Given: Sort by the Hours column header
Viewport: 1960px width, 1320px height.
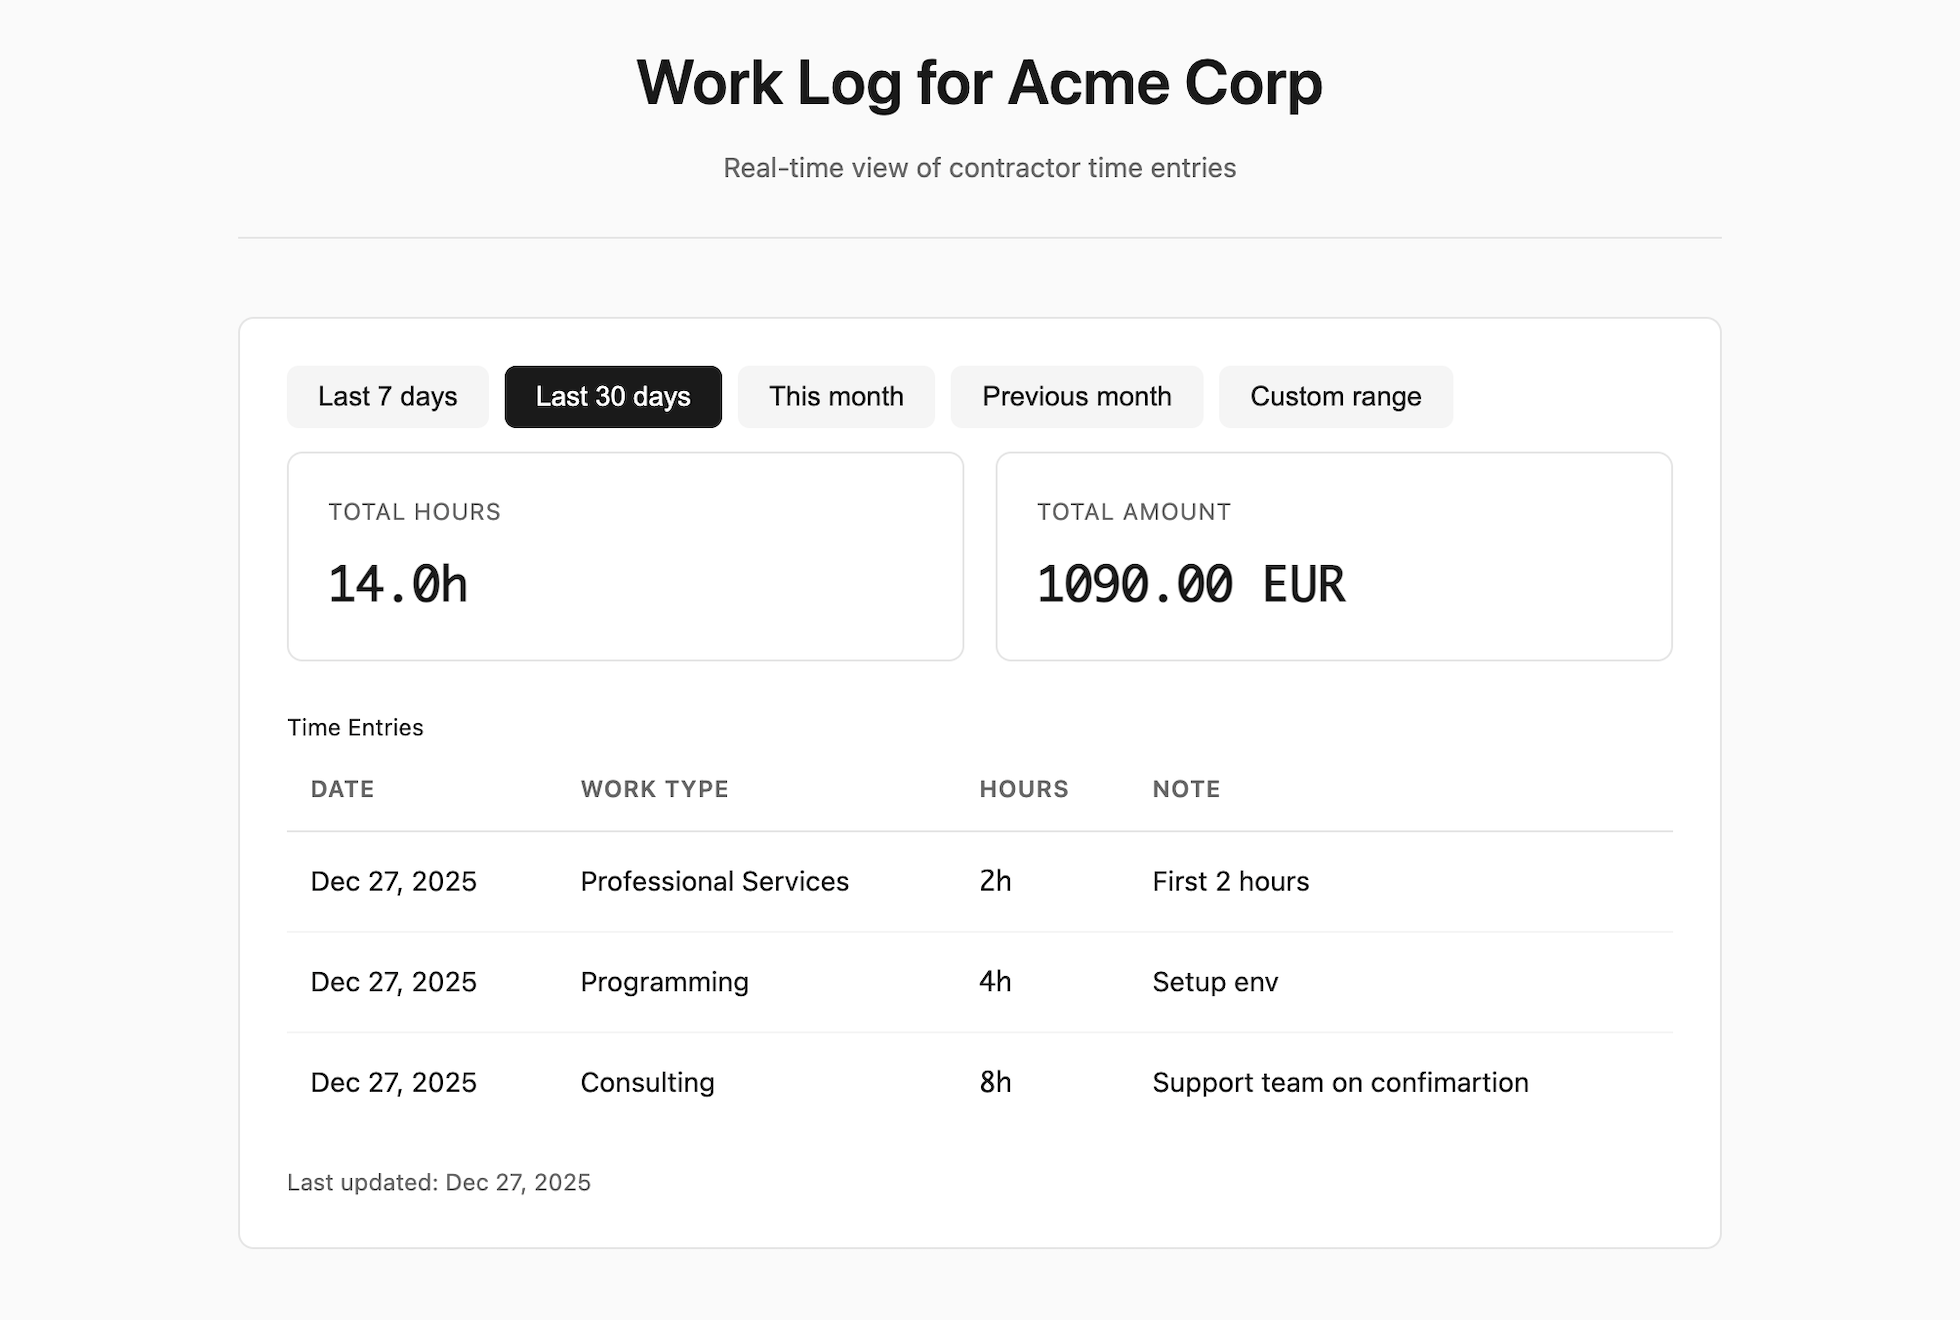Looking at the screenshot, I should 1024,789.
